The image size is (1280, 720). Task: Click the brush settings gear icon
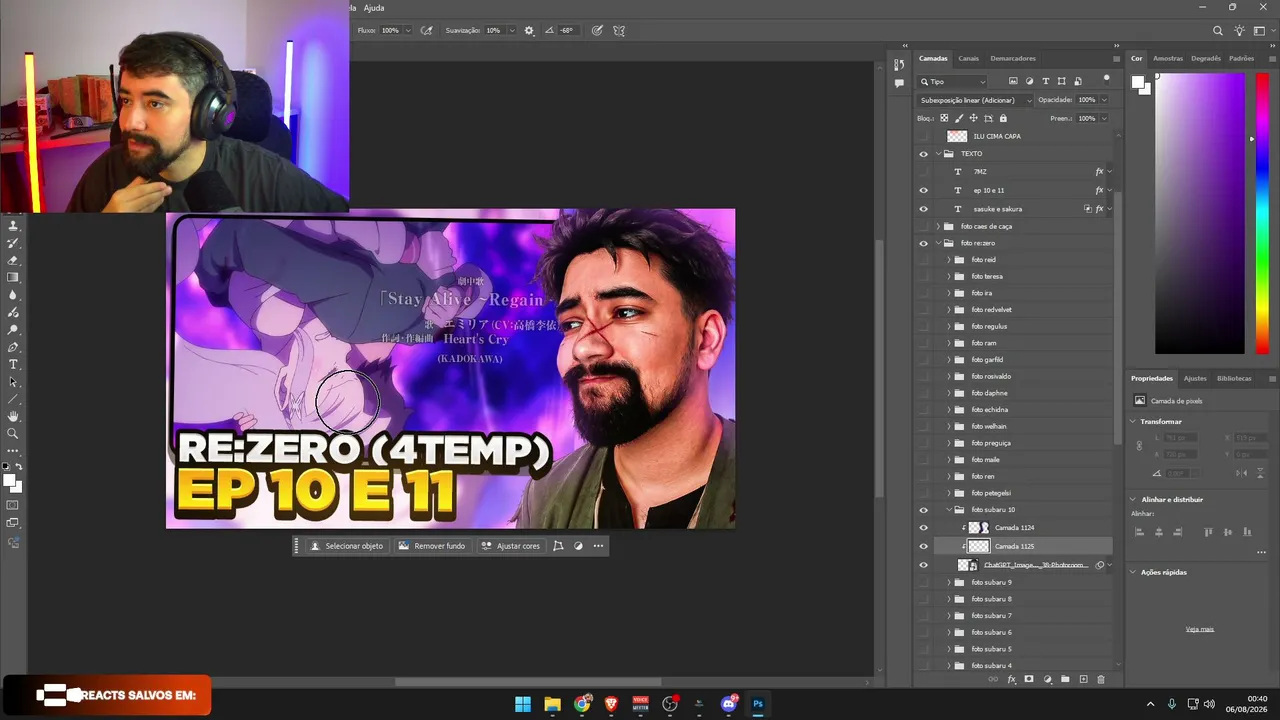point(529,31)
